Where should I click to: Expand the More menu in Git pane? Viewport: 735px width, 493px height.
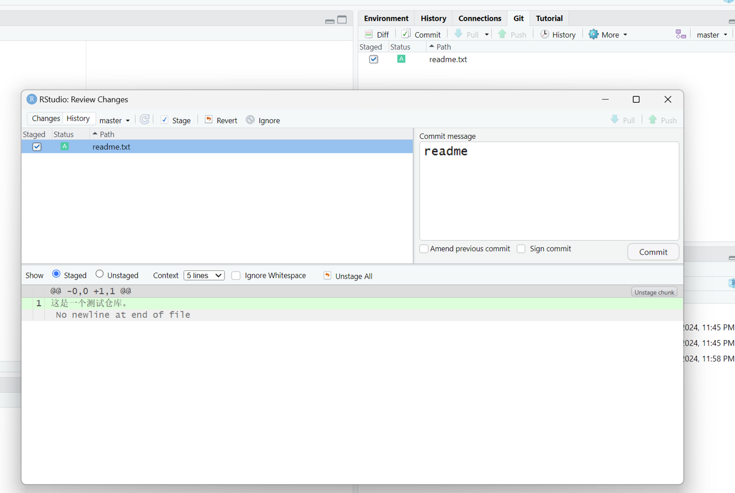click(x=608, y=34)
